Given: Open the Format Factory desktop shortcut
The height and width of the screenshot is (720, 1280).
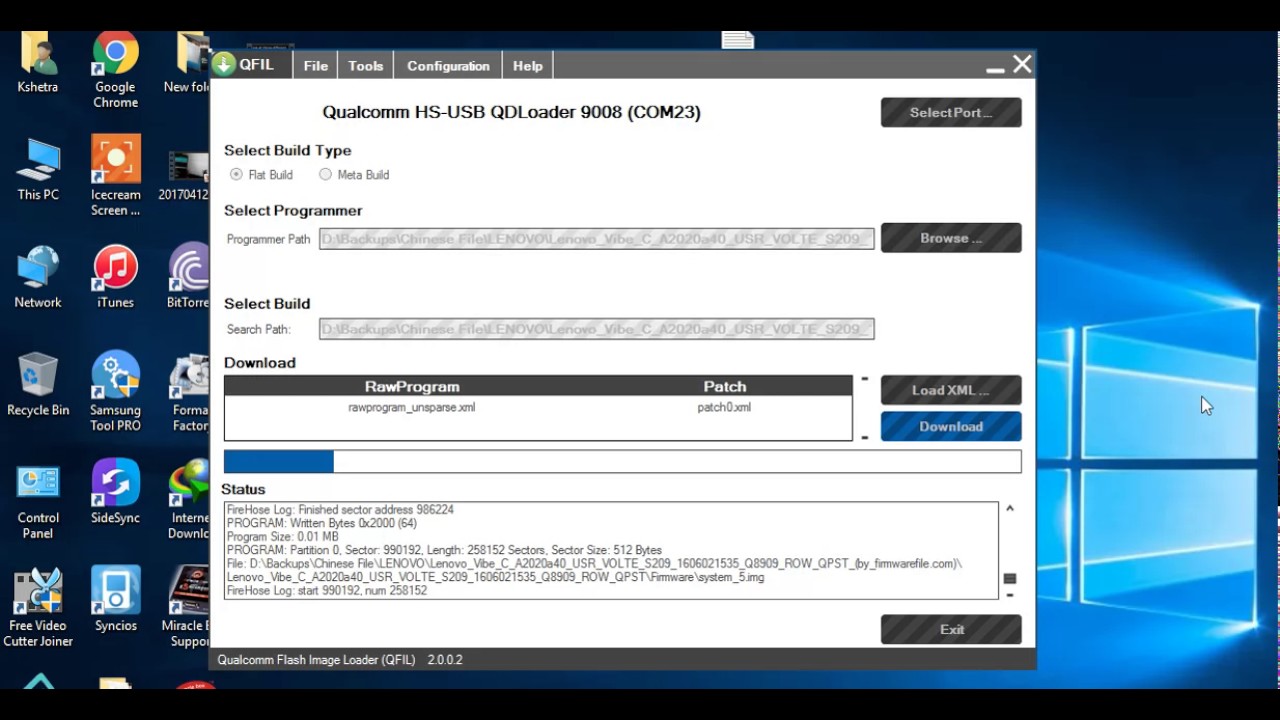Looking at the screenshot, I should tap(188, 392).
